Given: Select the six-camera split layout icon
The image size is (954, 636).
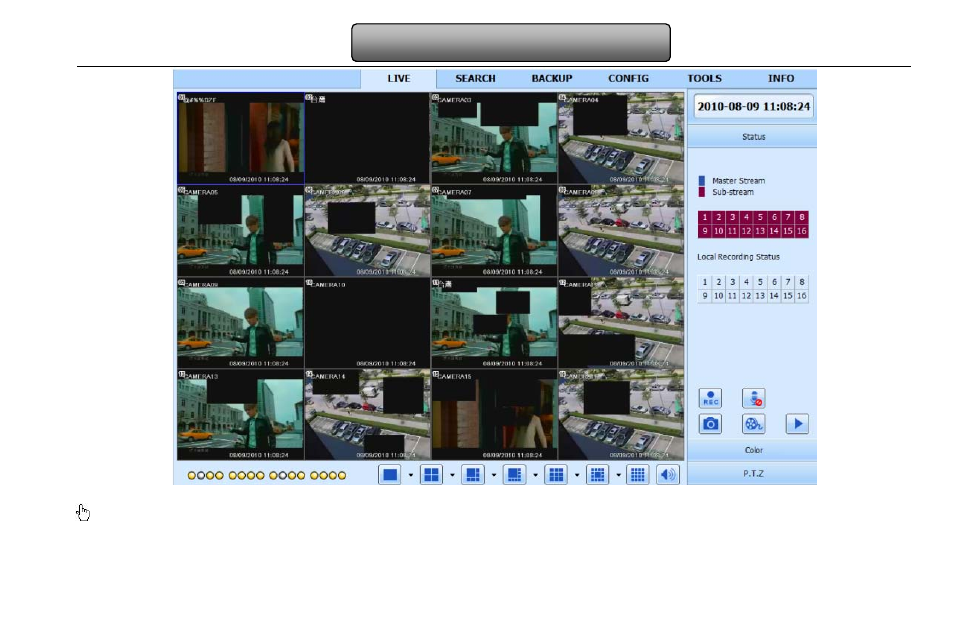Looking at the screenshot, I should (x=473, y=475).
